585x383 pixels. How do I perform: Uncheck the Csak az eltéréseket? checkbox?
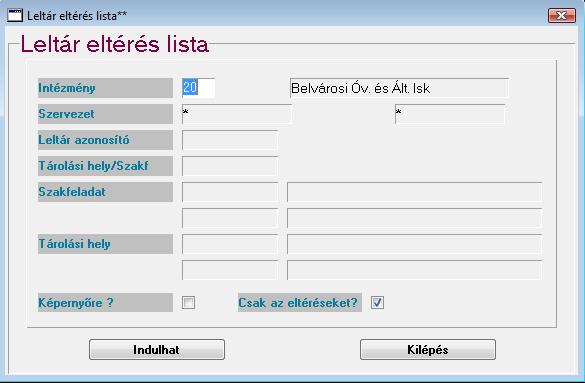377,302
